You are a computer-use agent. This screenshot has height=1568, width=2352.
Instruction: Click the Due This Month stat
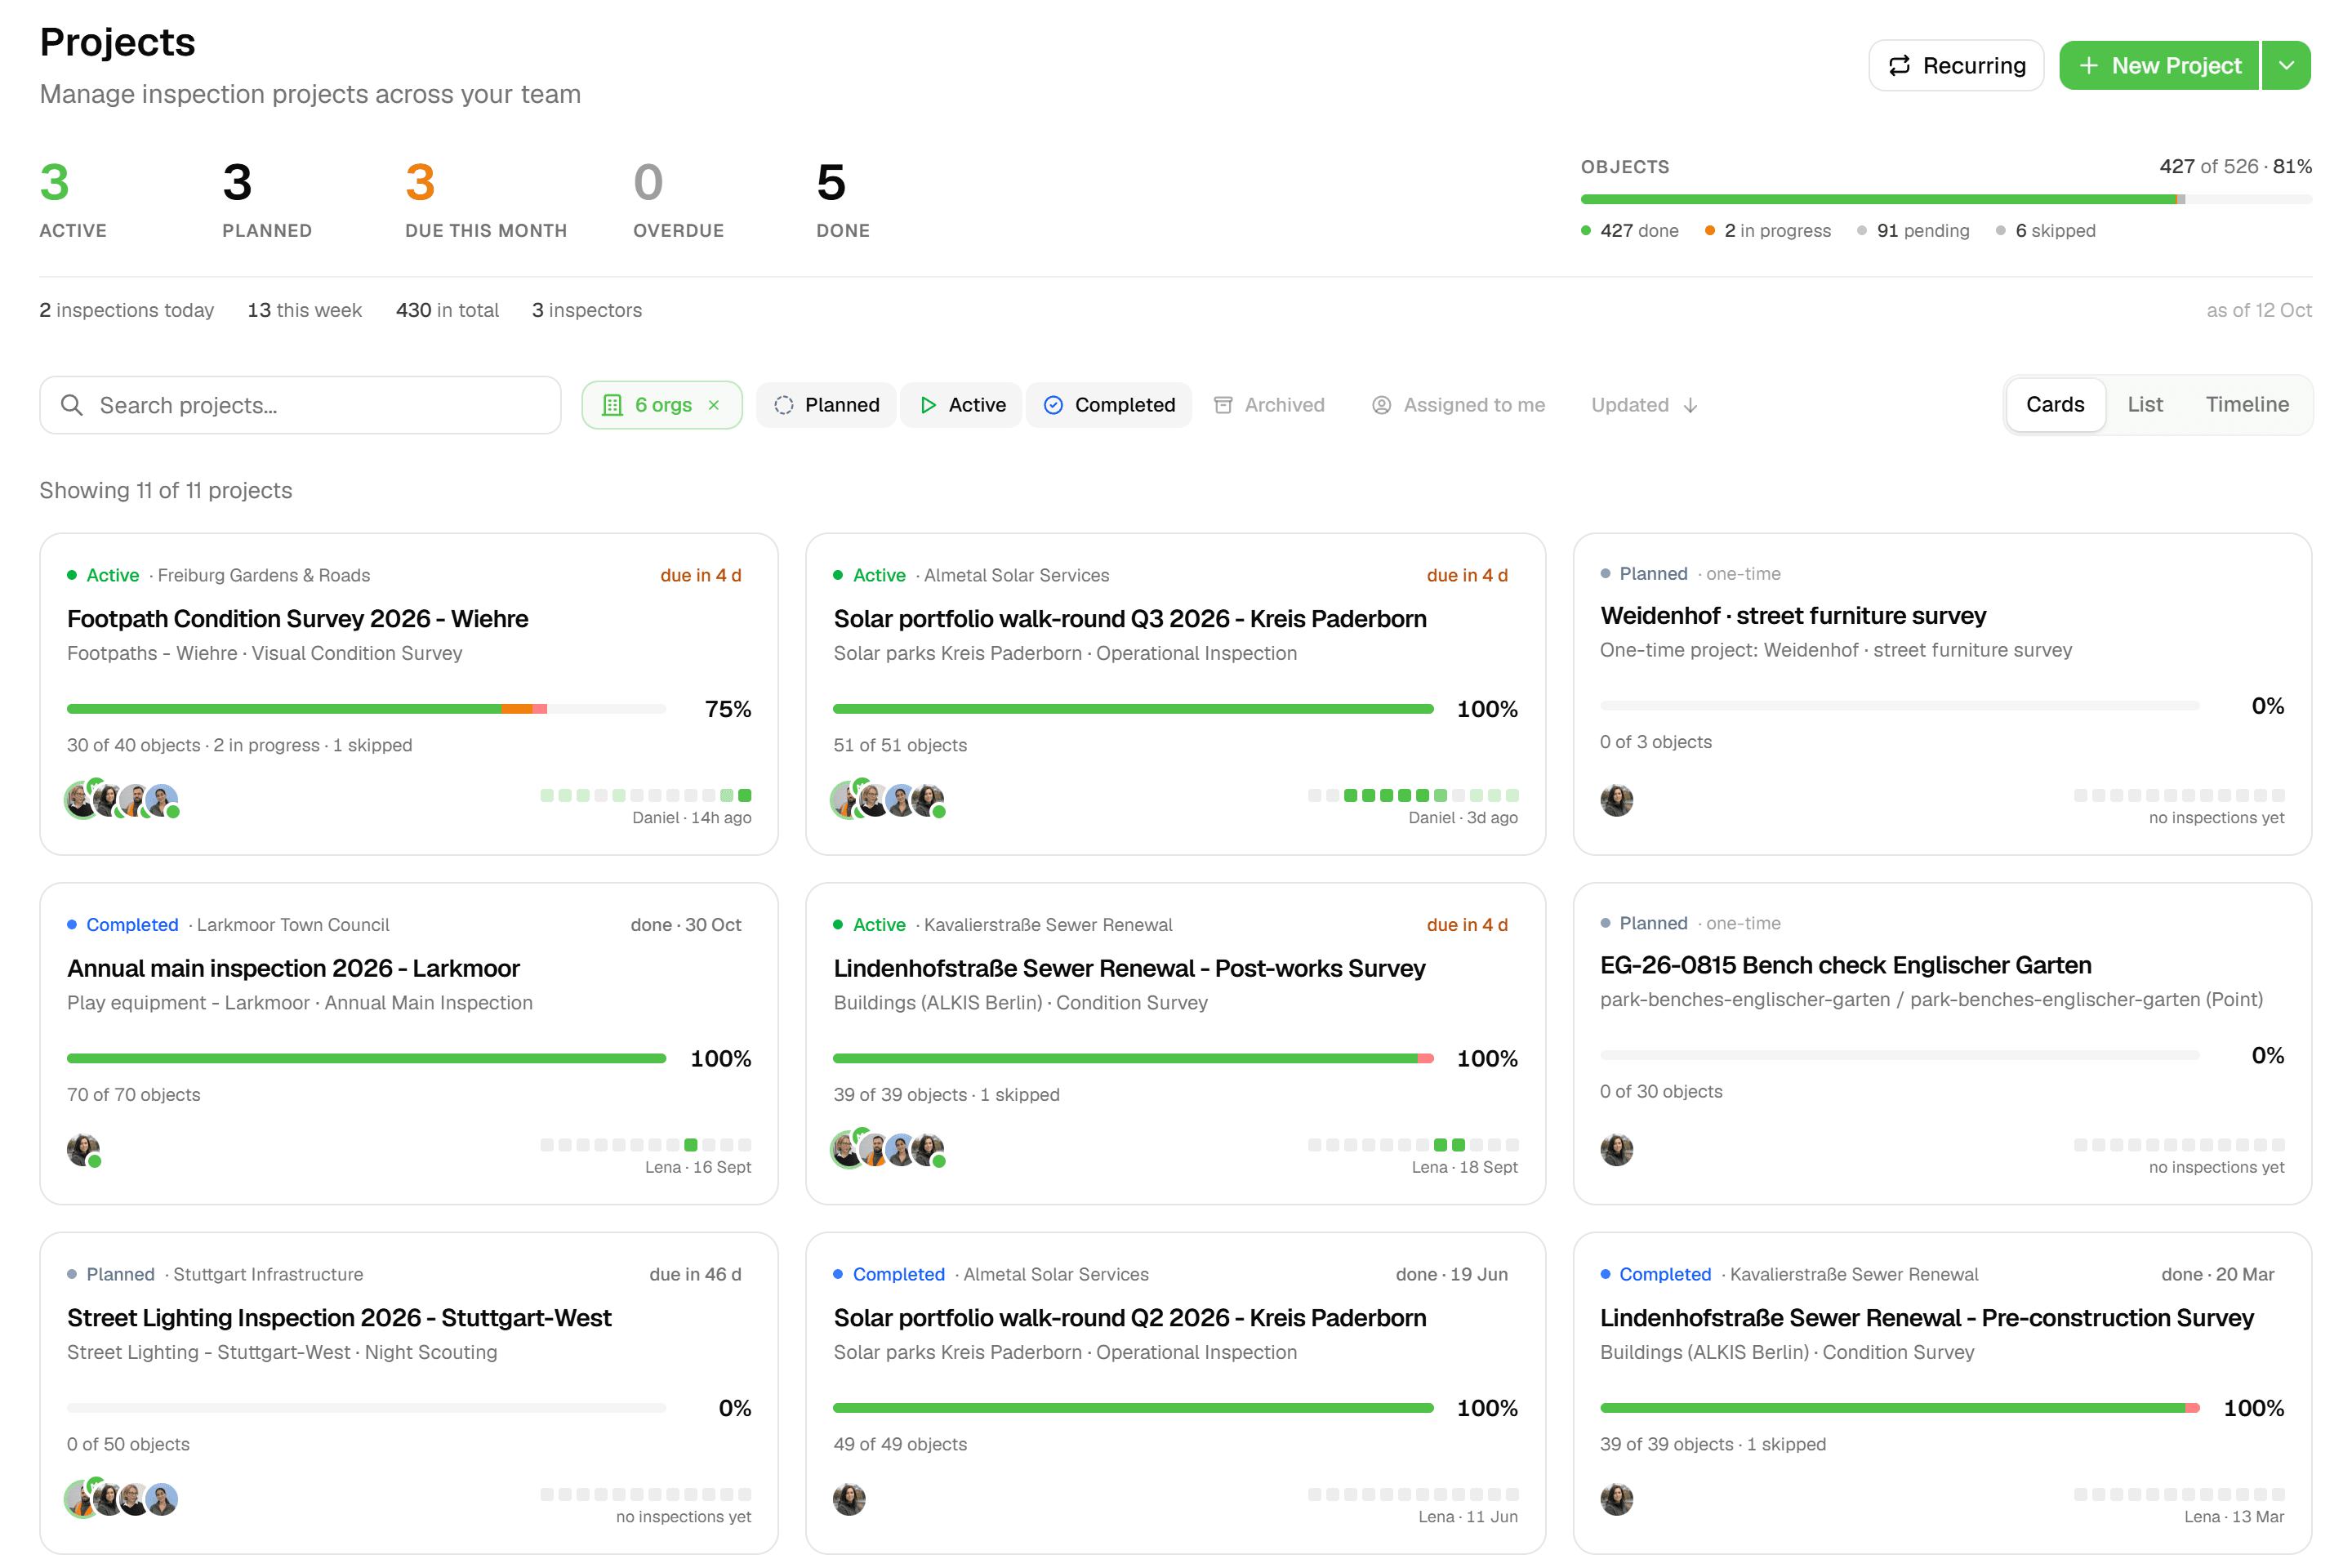486,200
